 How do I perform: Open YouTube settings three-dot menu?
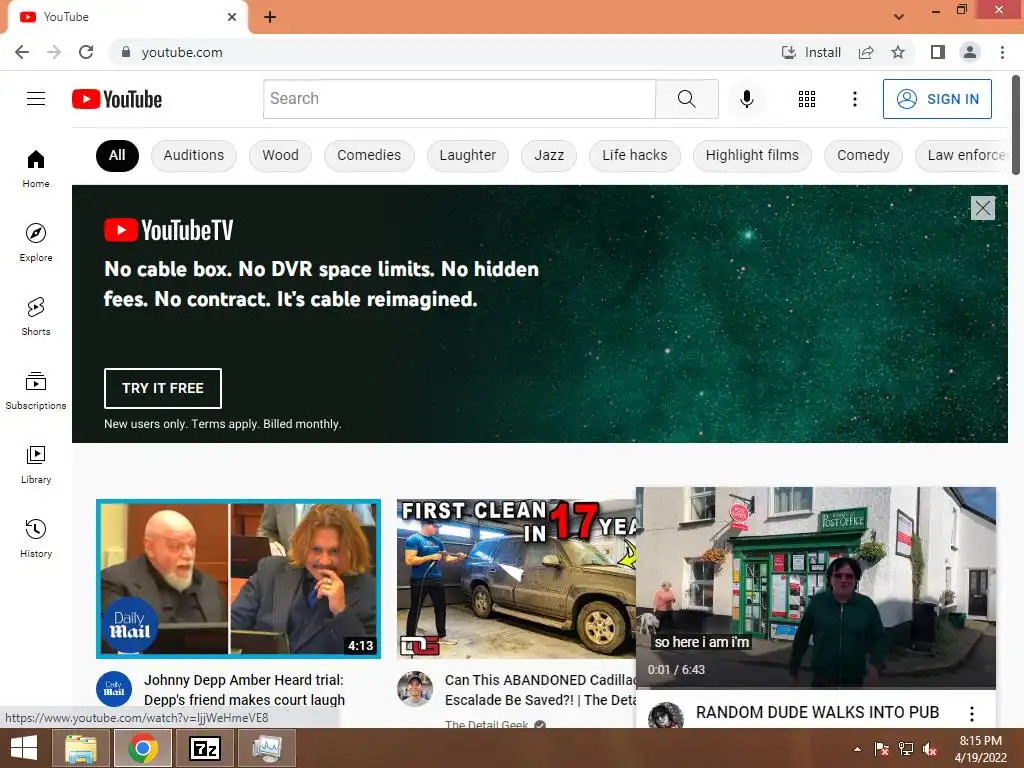[x=854, y=99]
